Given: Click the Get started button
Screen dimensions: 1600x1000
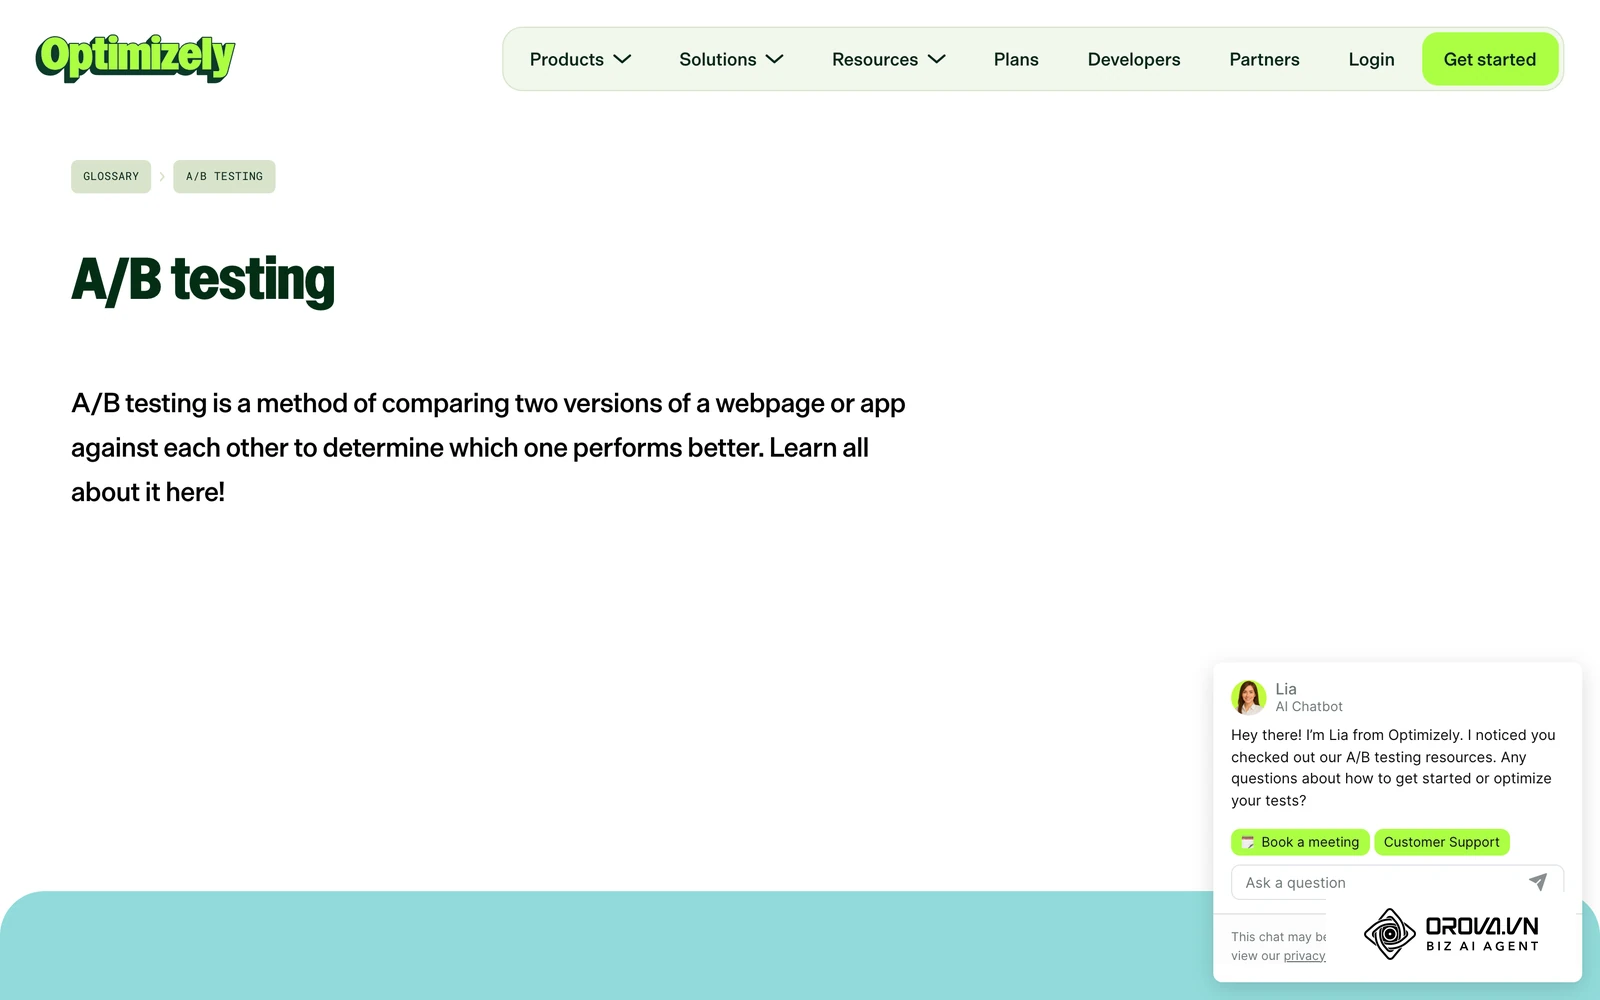Looking at the screenshot, I should [x=1490, y=59].
